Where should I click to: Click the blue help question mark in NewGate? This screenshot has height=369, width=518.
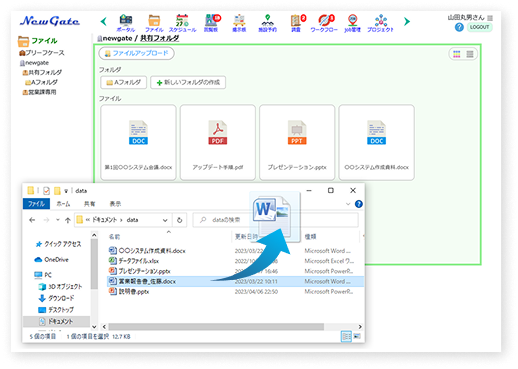pos(459,27)
